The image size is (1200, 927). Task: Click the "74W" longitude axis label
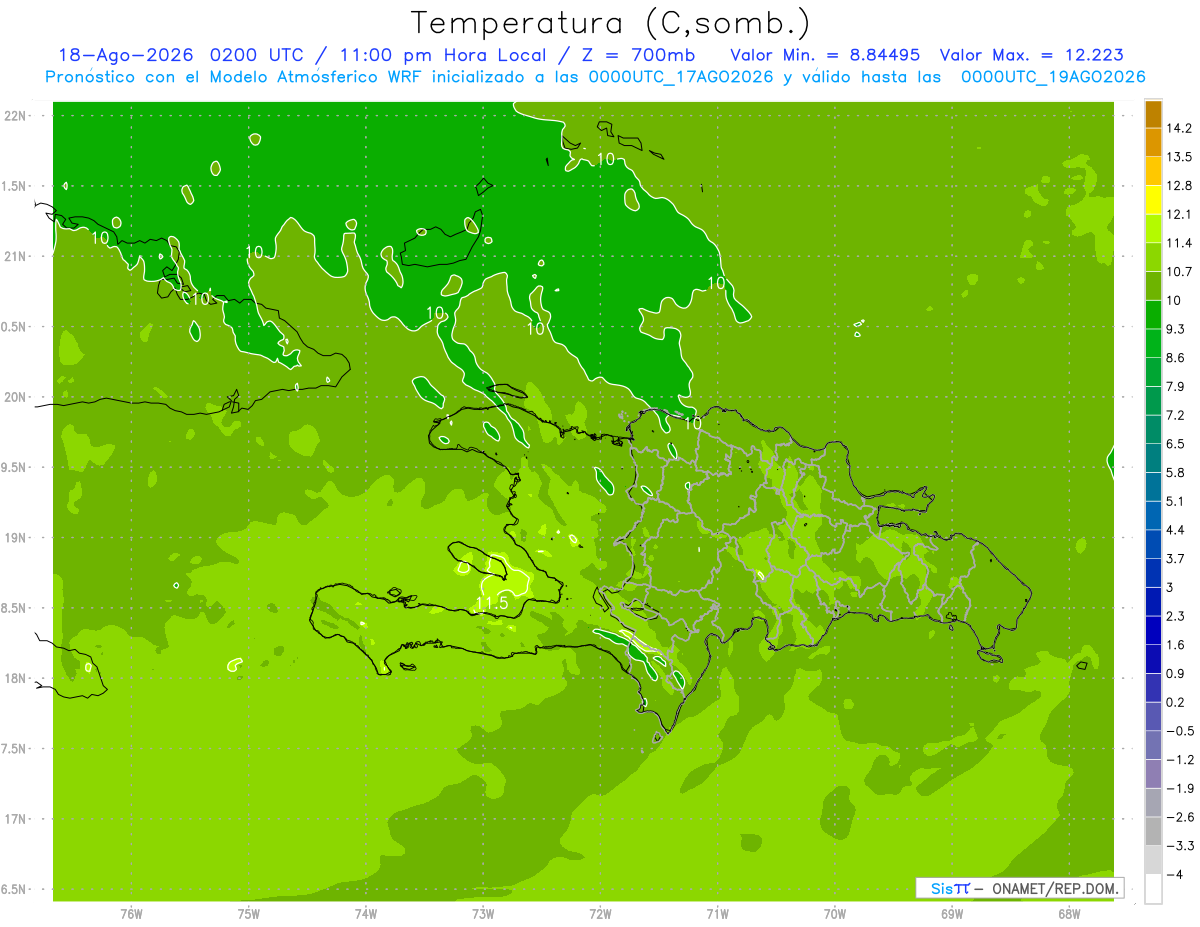[x=365, y=914]
